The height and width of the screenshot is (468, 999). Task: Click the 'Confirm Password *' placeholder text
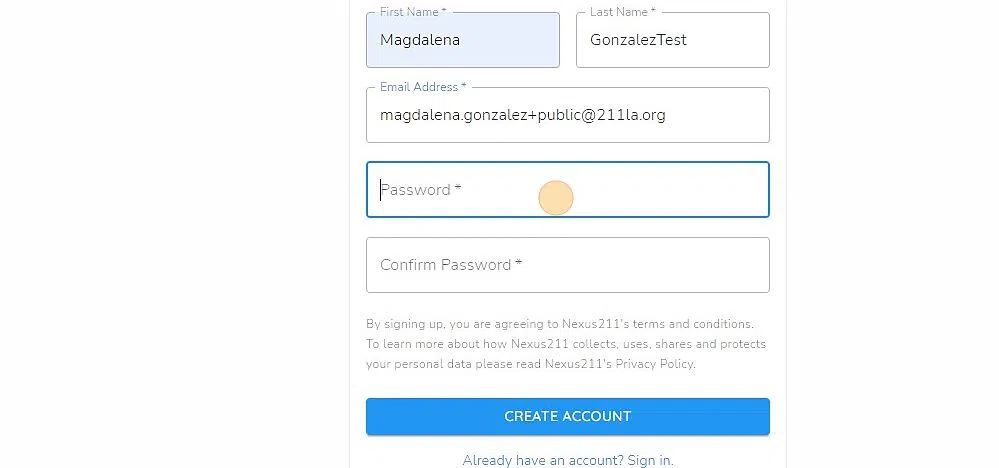pos(451,265)
